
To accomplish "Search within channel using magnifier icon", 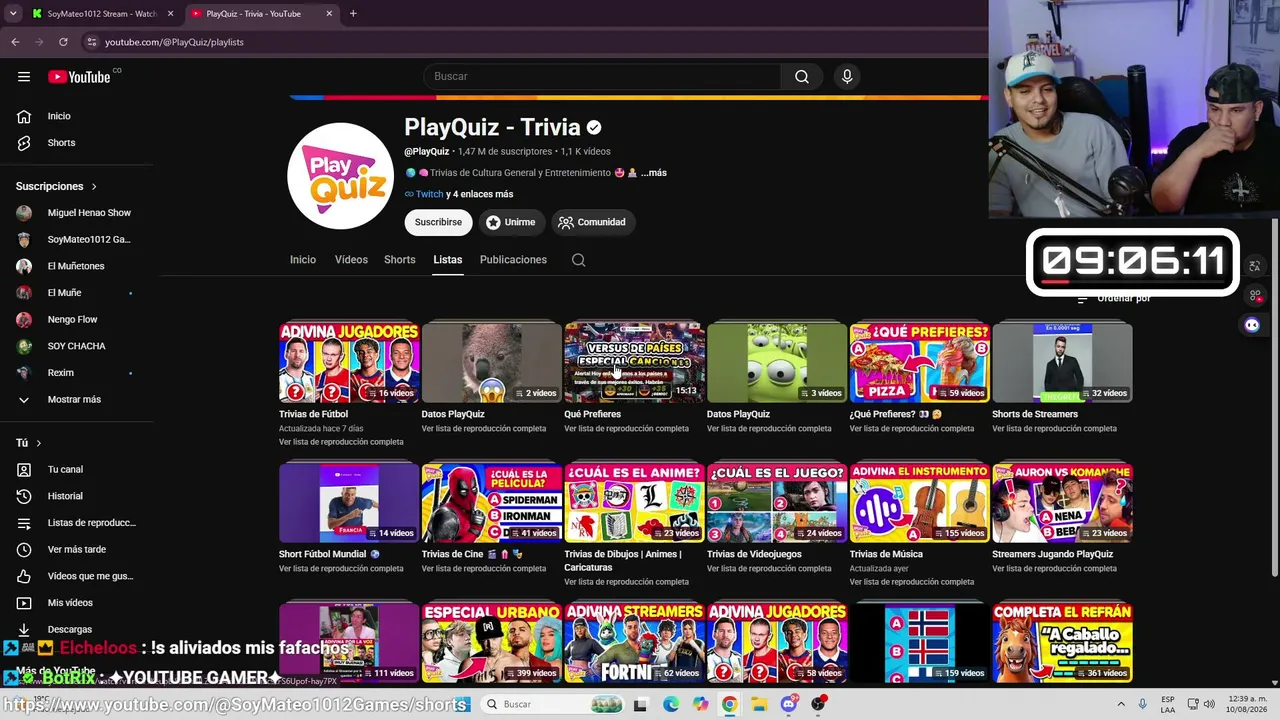I will pos(578,260).
